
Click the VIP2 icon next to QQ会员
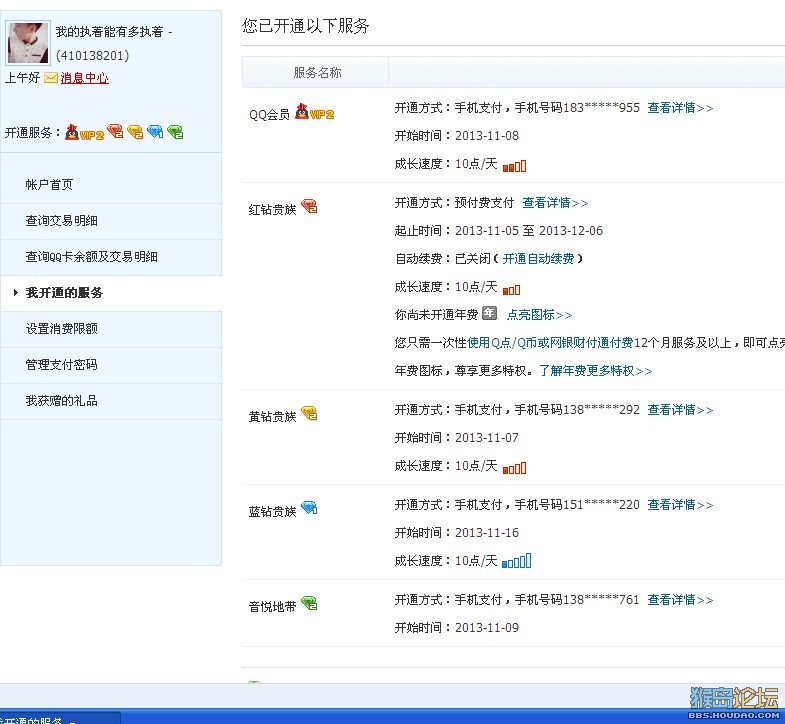click(314, 112)
